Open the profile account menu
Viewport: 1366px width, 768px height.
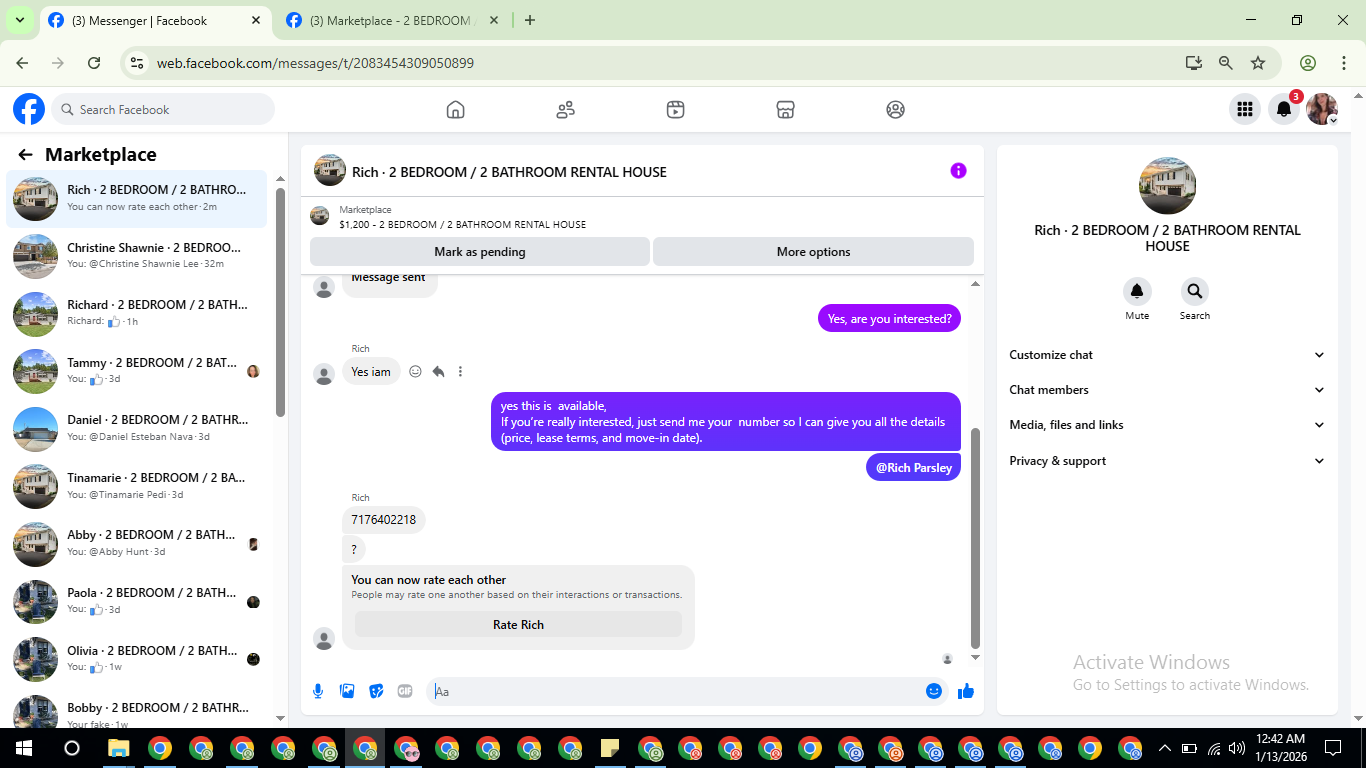[x=1322, y=110]
